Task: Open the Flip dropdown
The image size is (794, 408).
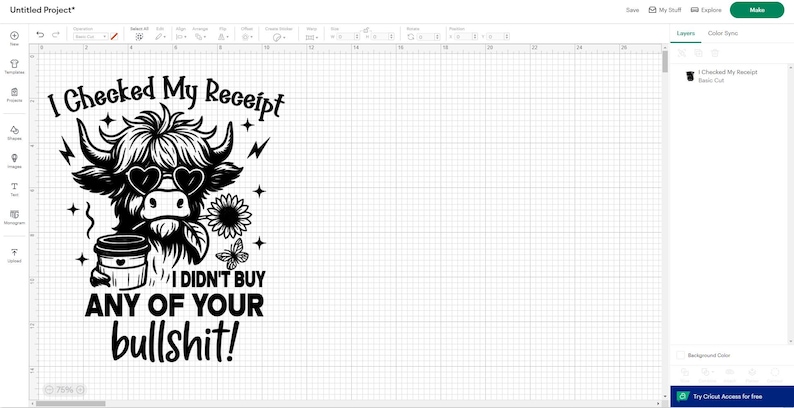Action: click(223, 37)
